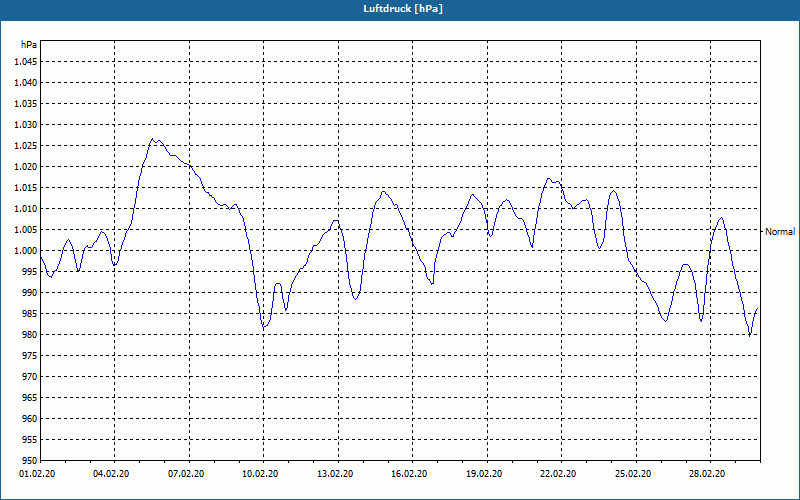Click the 22.02.20 date label

(558, 474)
